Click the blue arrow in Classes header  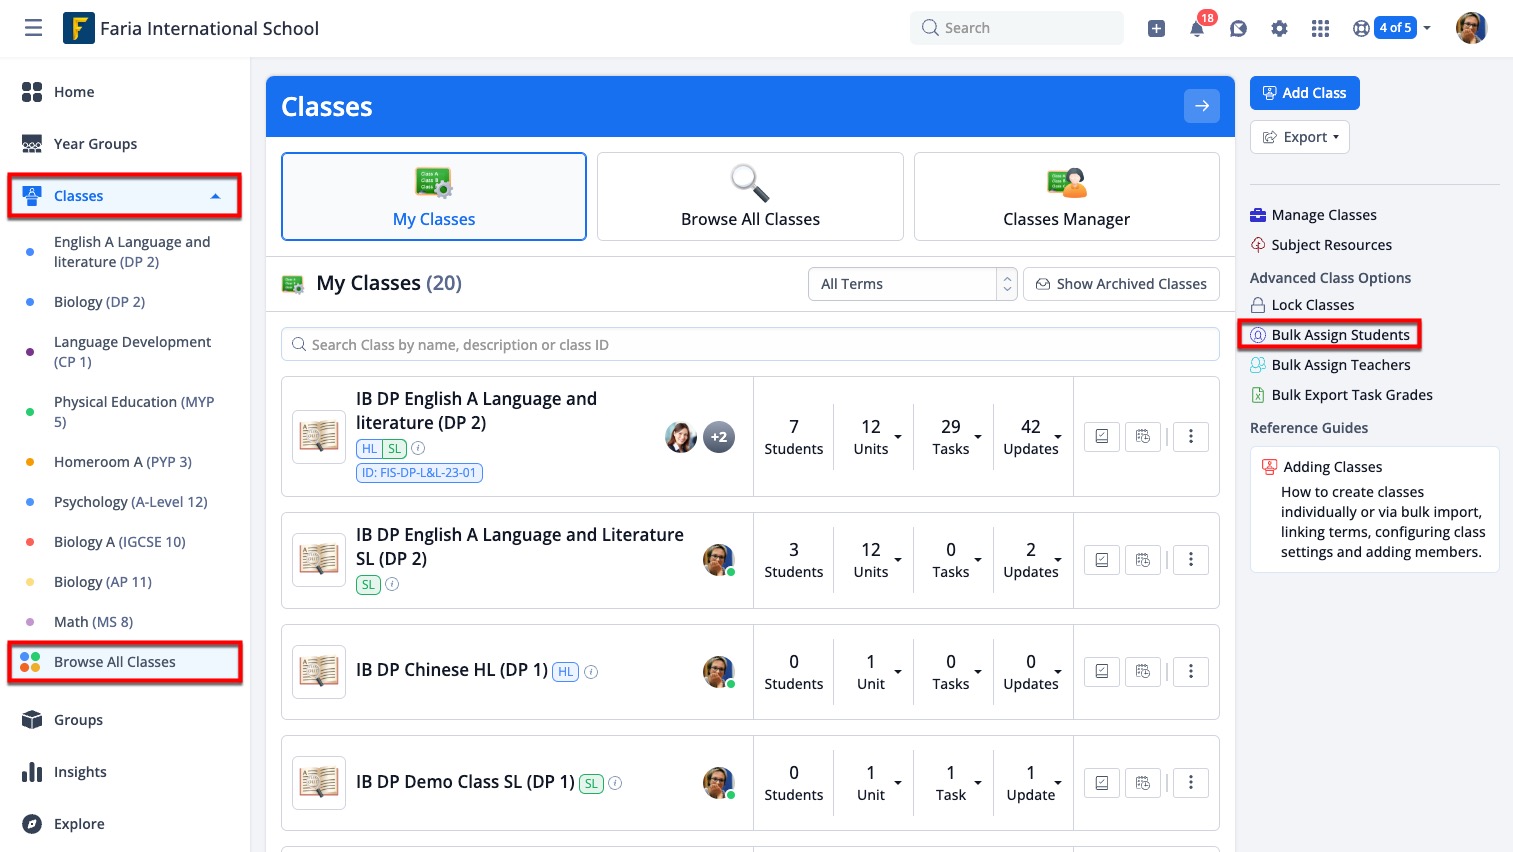click(x=1201, y=106)
